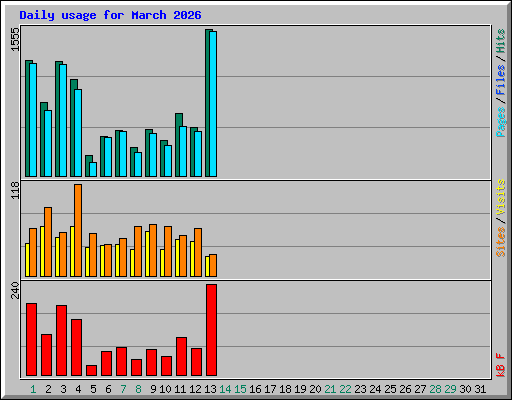Click the cyan files bar for day 3
This screenshot has height=400, width=512.
(63, 121)
